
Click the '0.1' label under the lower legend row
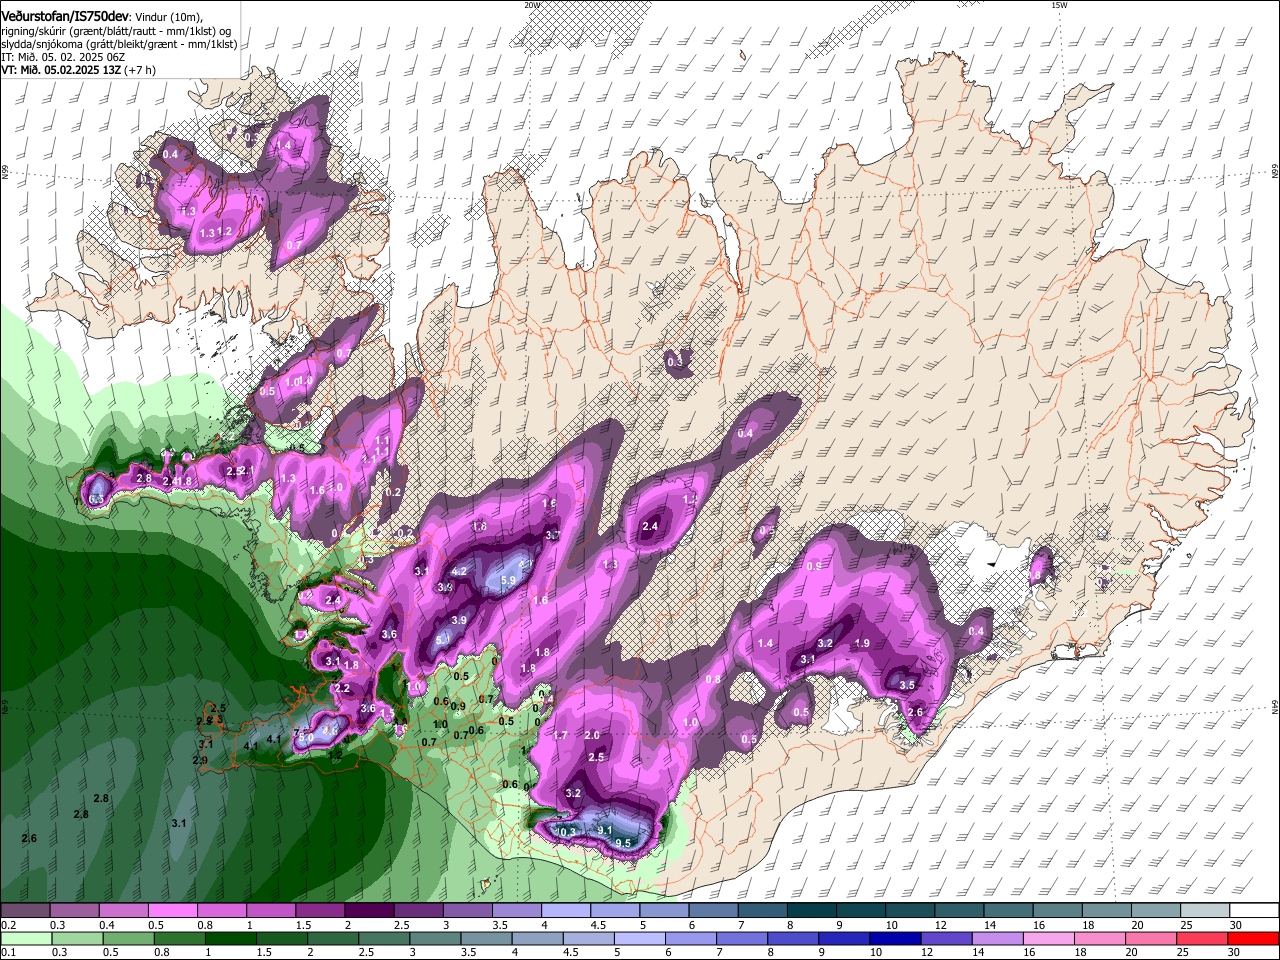point(7,952)
